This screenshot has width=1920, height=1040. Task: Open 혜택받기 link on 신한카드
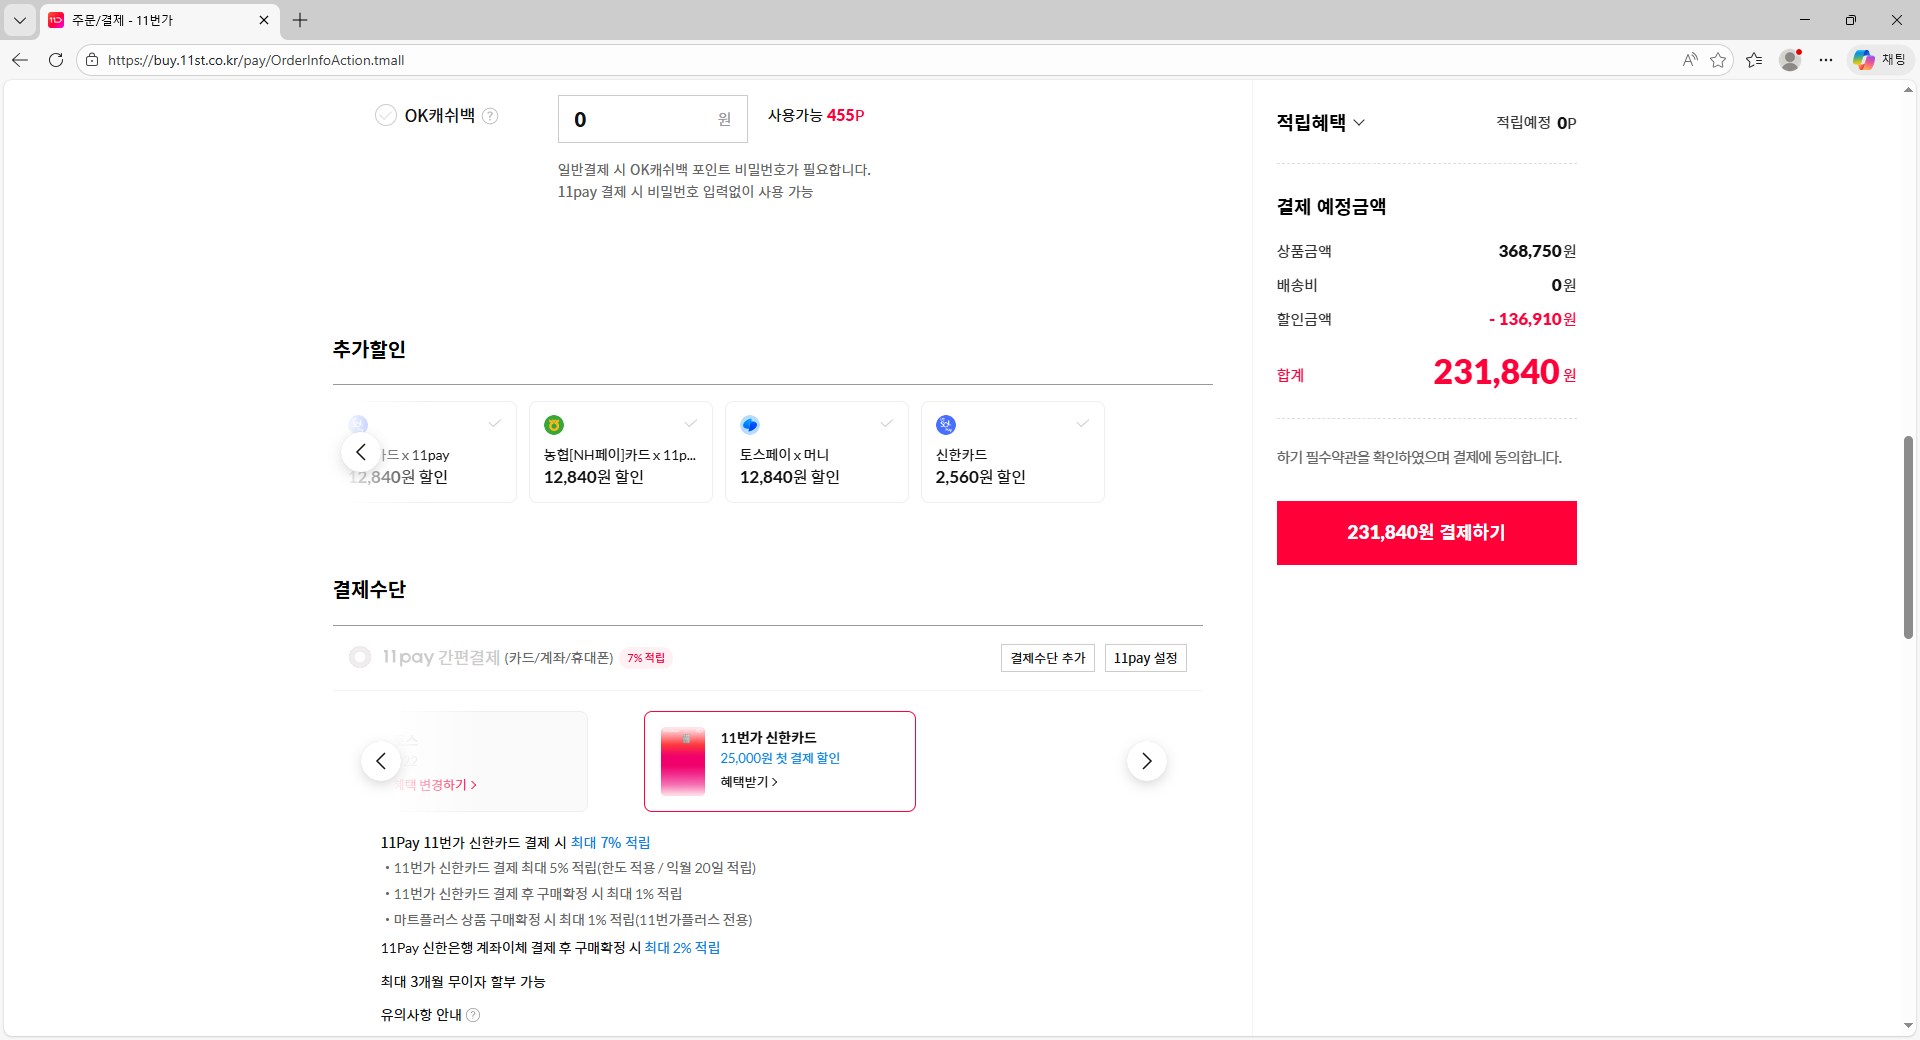[748, 782]
